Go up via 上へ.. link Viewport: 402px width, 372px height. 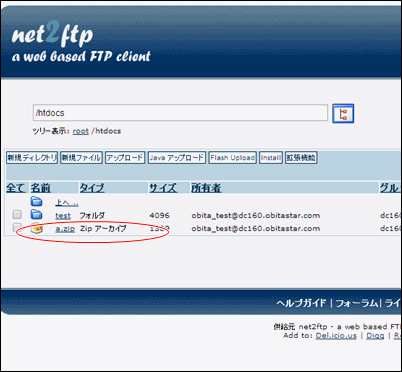coord(67,202)
